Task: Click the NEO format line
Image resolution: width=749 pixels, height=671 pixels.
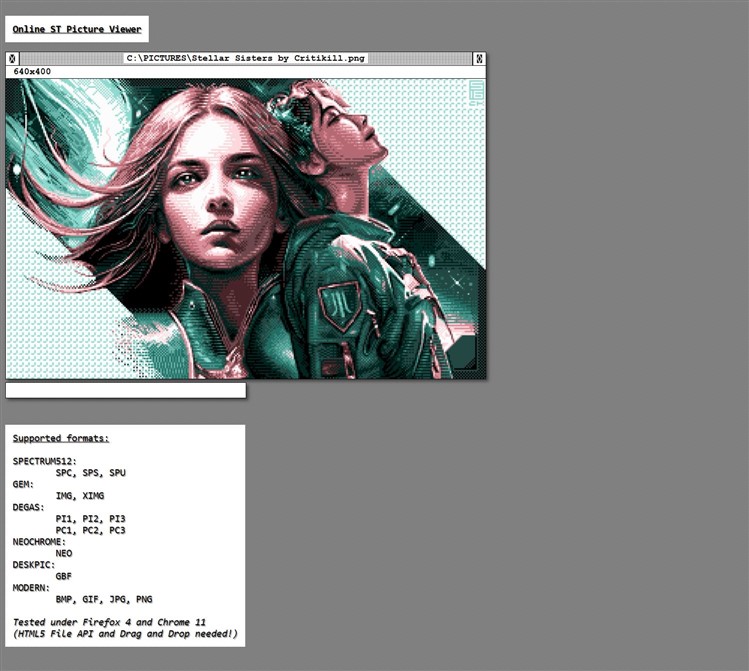Action: click(64, 554)
